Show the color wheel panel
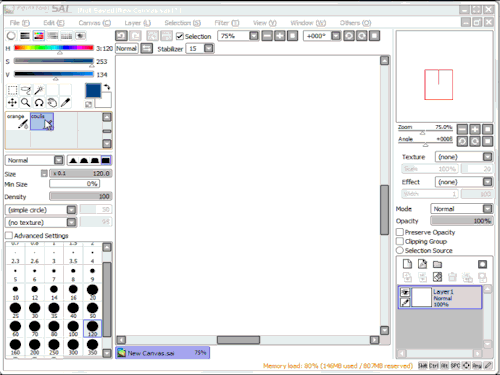This screenshot has width=500, height=375. (x=11, y=36)
